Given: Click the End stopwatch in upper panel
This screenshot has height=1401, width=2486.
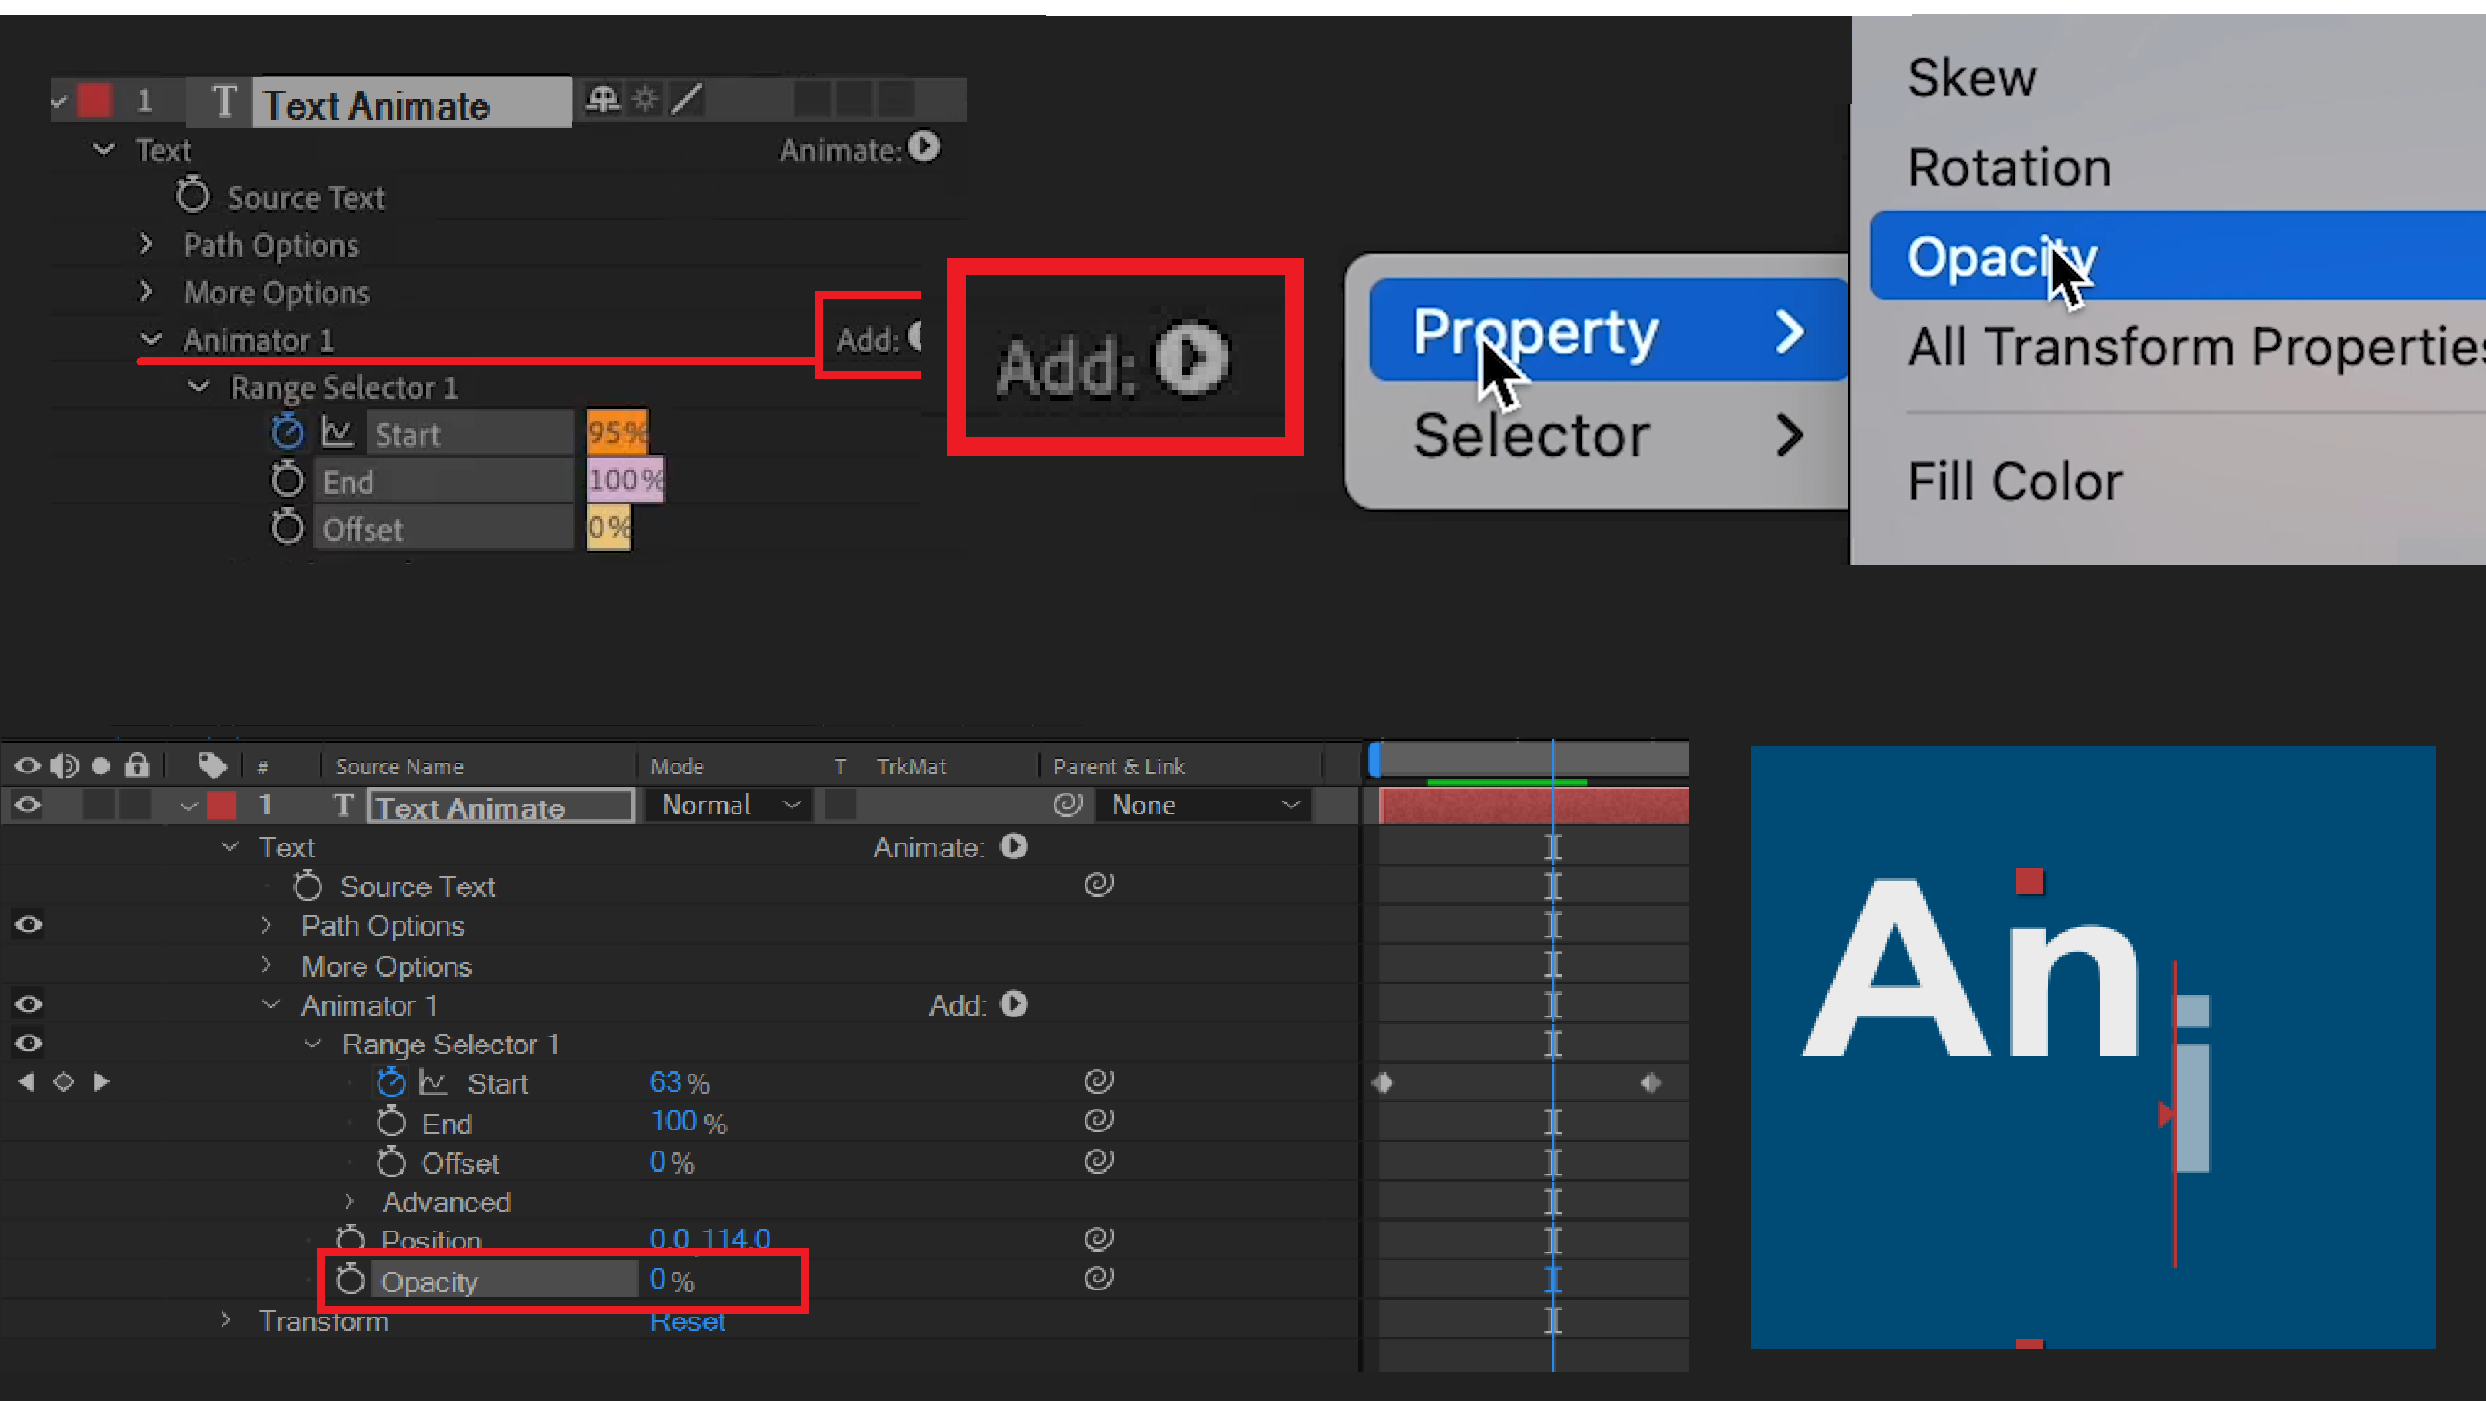Looking at the screenshot, I should (x=287, y=480).
